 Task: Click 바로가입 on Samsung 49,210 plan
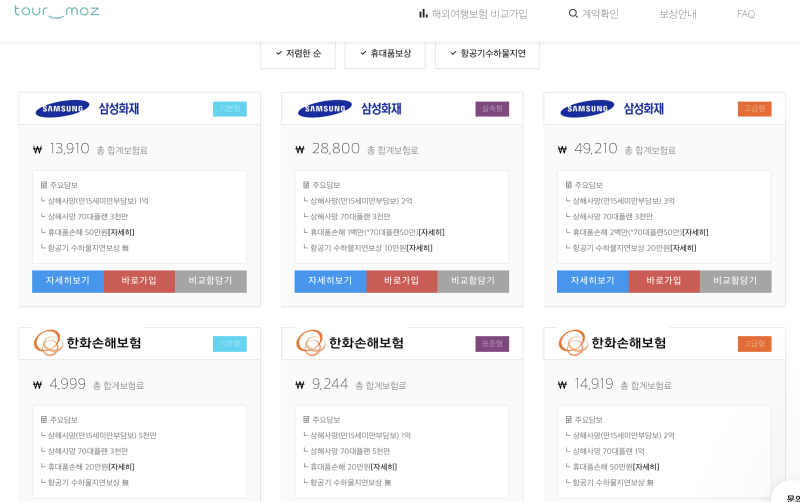pyautogui.click(x=664, y=281)
